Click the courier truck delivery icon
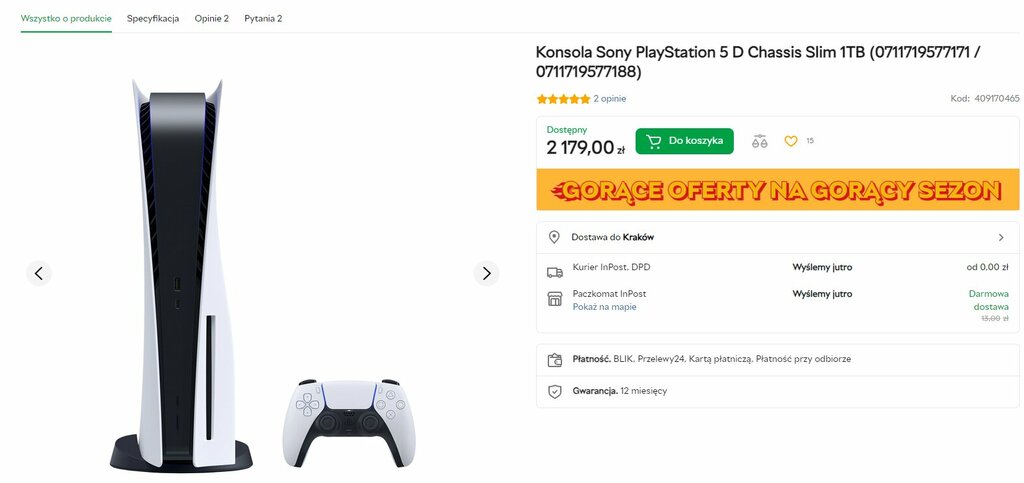 pyautogui.click(x=554, y=272)
